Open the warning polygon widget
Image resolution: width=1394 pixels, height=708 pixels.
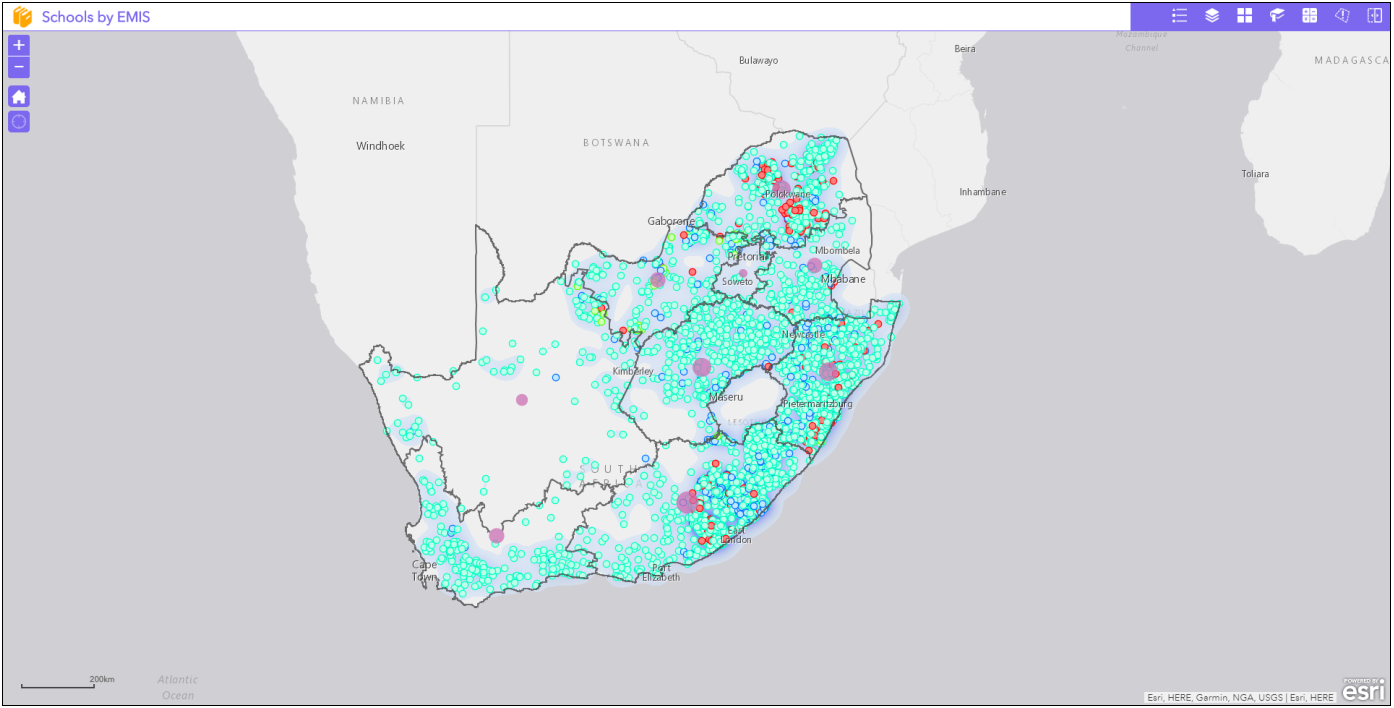pos(1342,16)
